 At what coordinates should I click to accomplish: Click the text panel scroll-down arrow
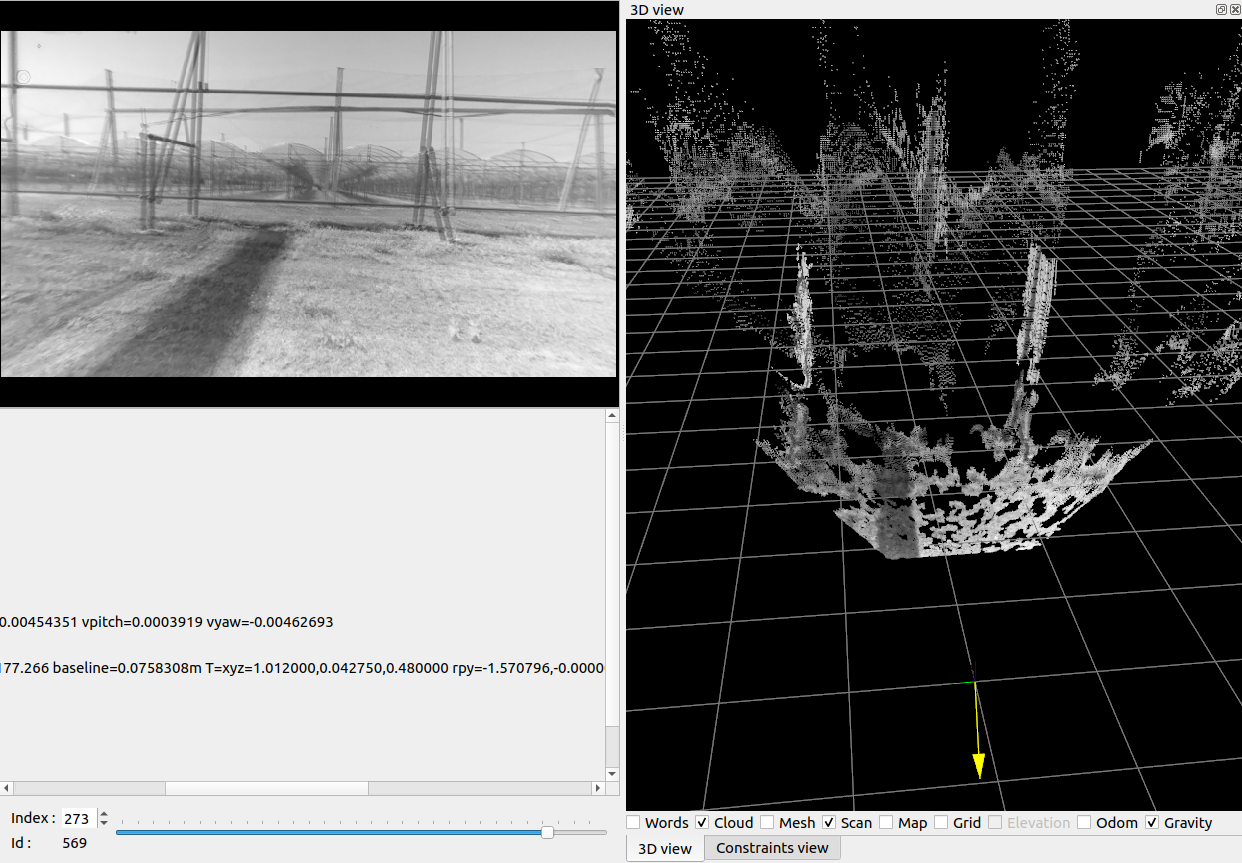pyautogui.click(x=612, y=773)
